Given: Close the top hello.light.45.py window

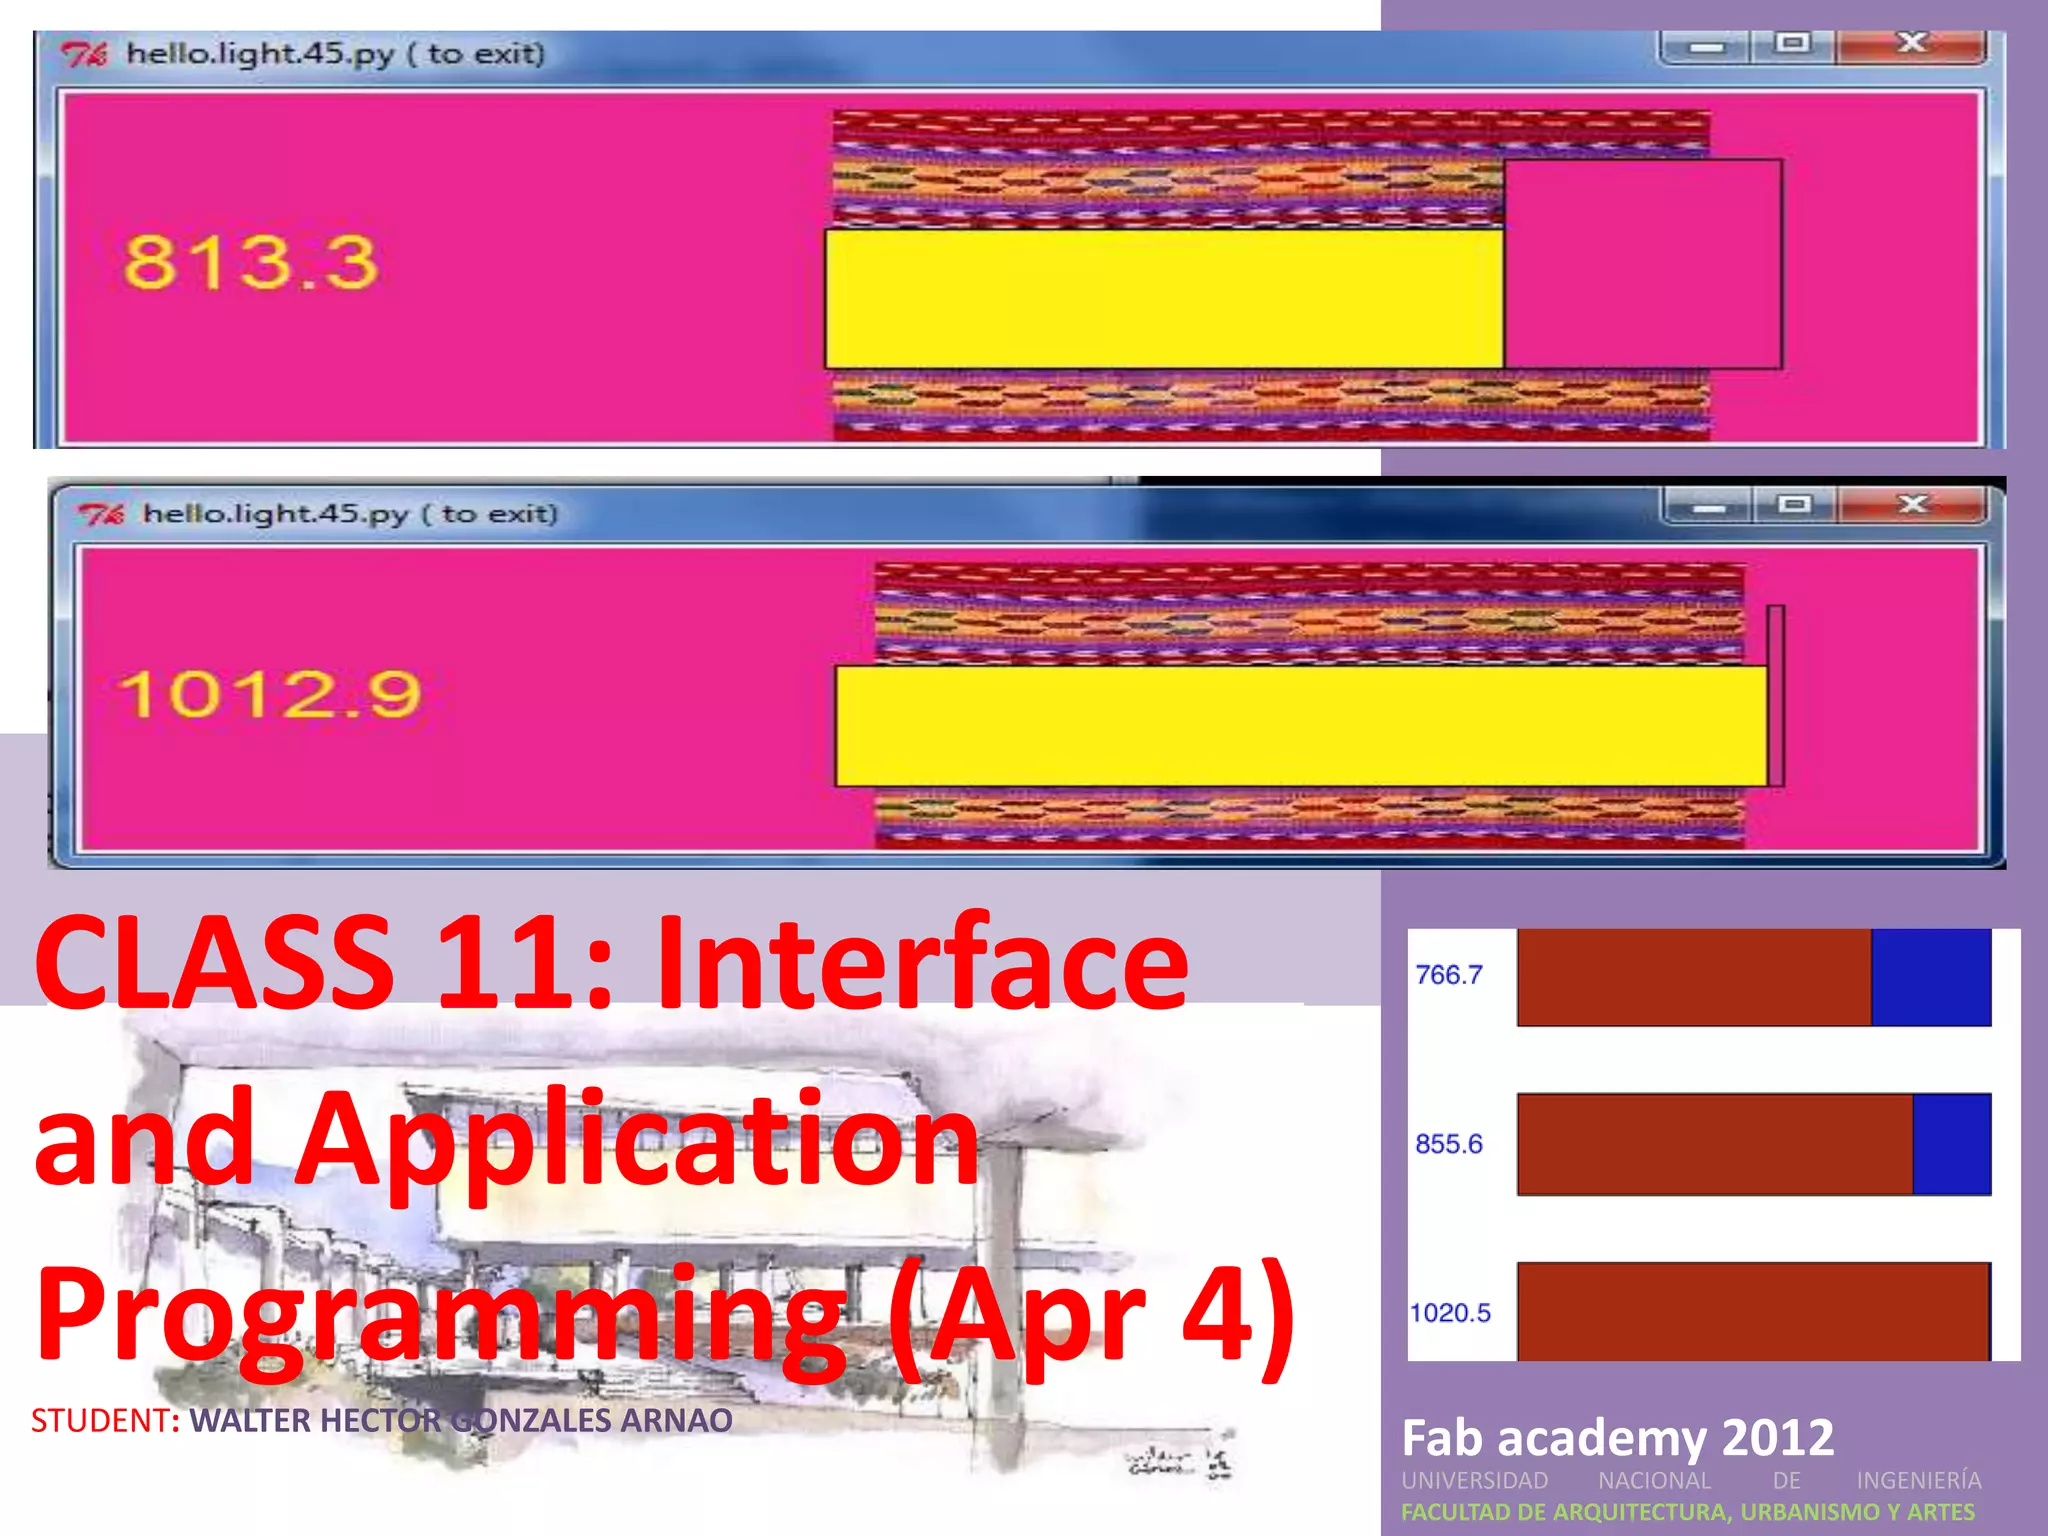Looking at the screenshot, I should 1911,45.
